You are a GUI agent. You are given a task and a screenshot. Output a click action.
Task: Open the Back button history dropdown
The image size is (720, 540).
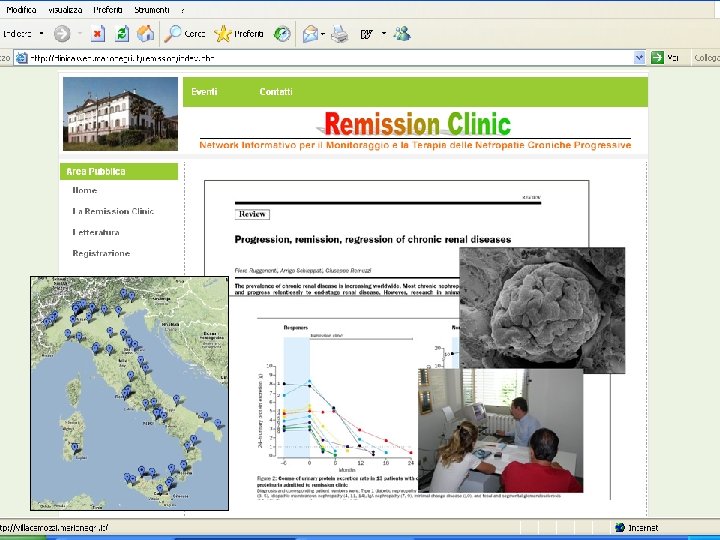[41, 34]
